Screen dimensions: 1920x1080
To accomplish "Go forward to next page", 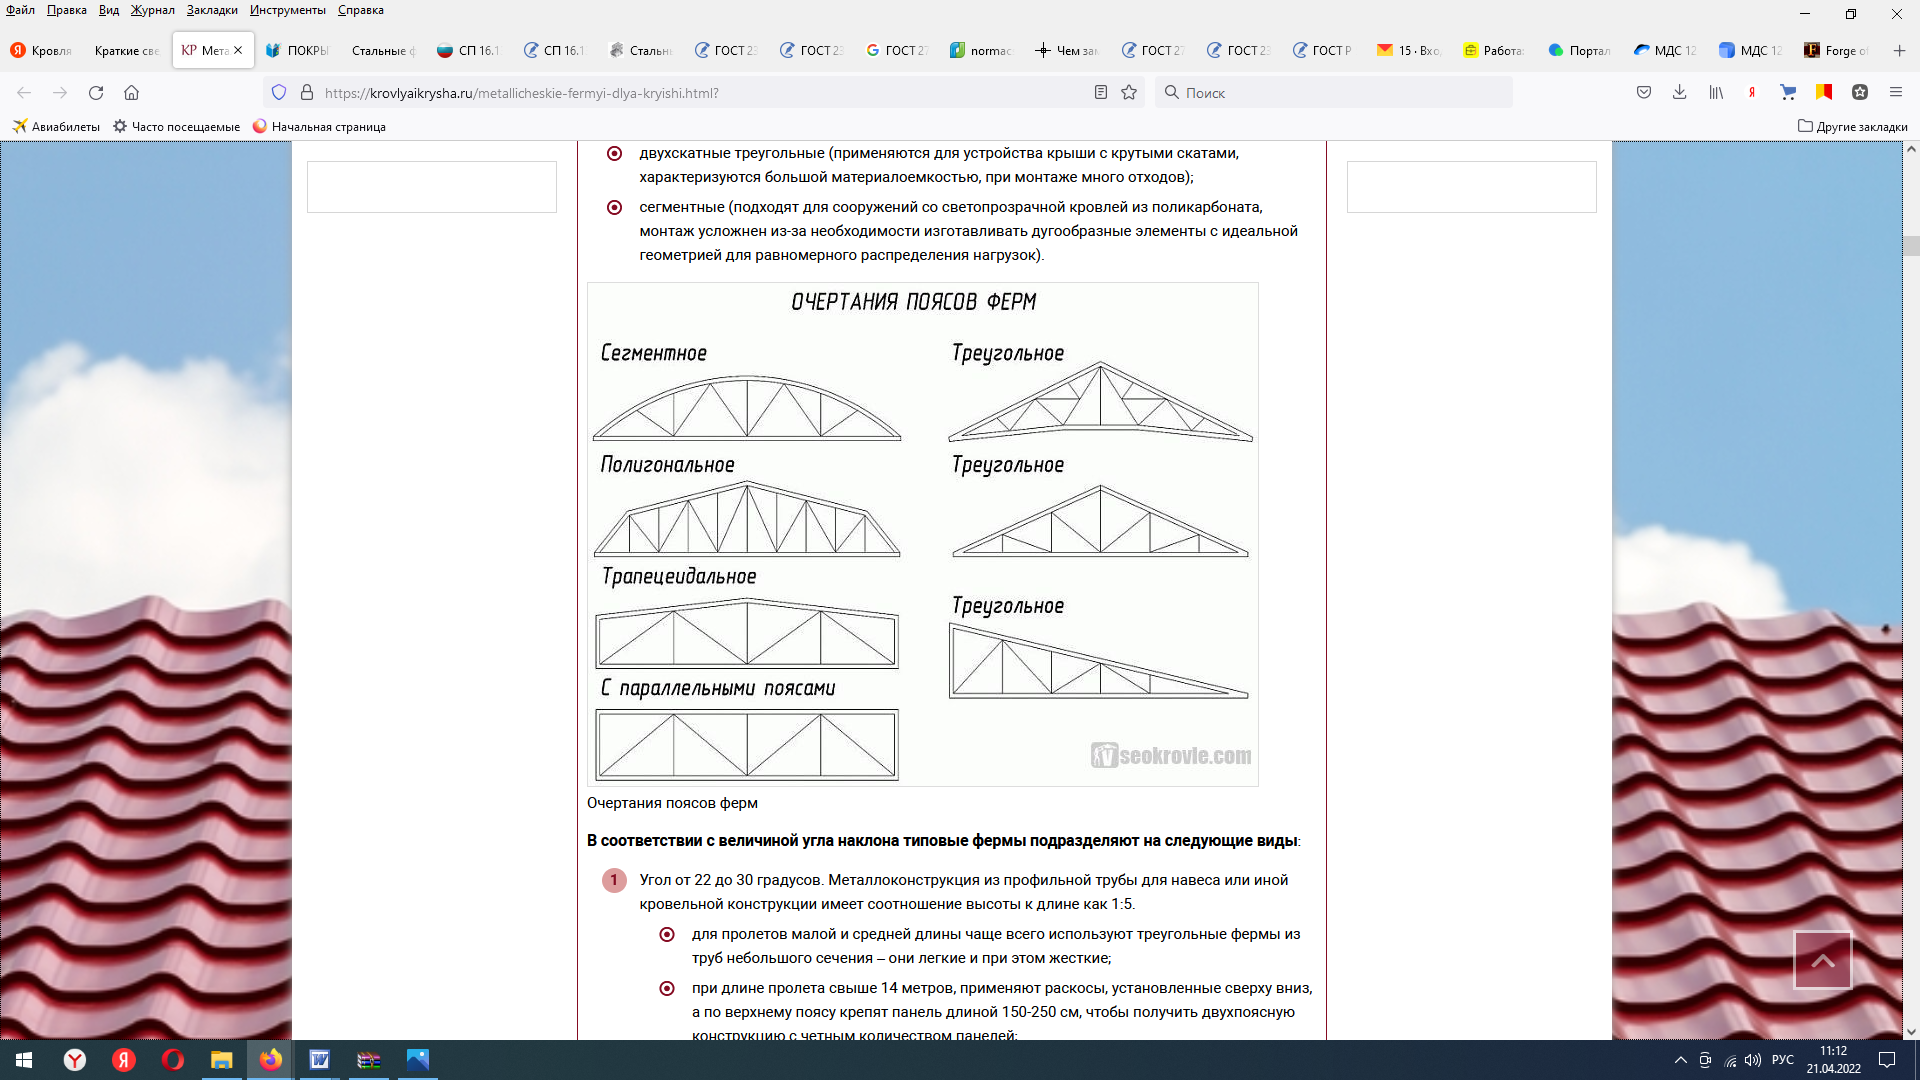I will (60, 92).
